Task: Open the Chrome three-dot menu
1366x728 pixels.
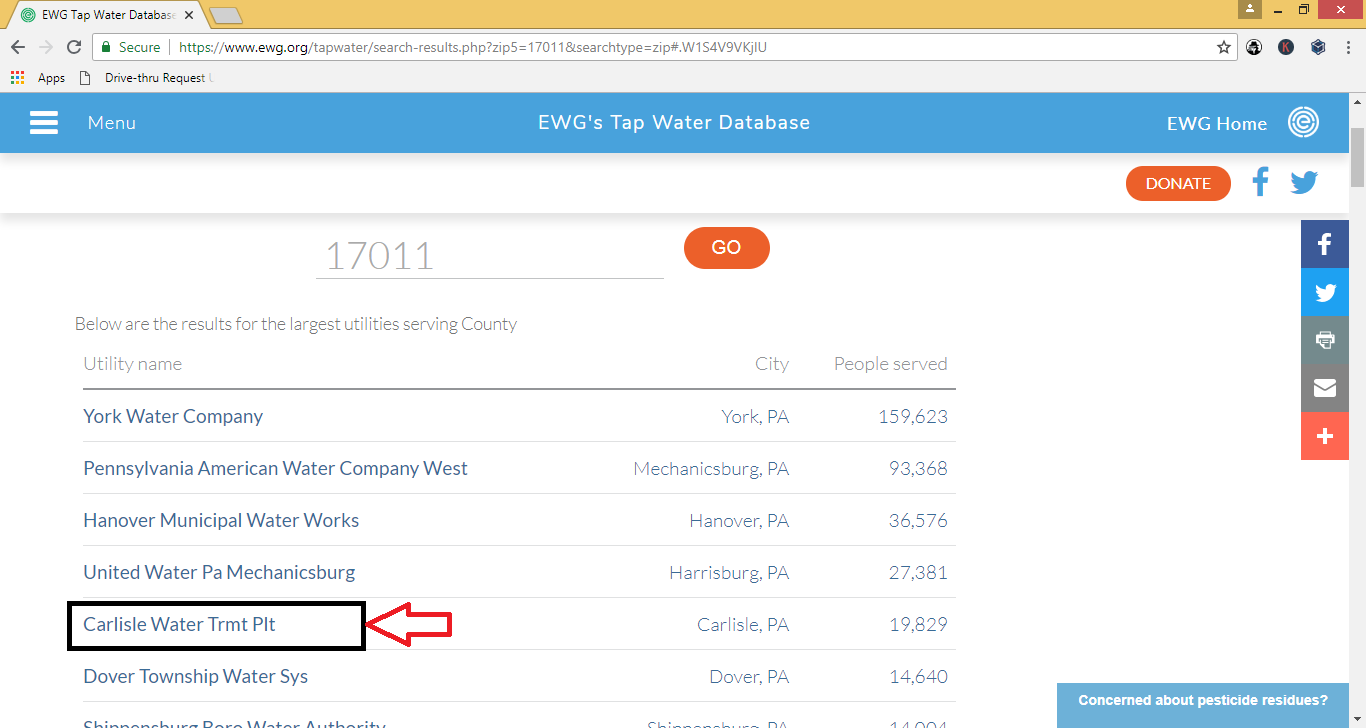Action: click(x=1348, y=47)
